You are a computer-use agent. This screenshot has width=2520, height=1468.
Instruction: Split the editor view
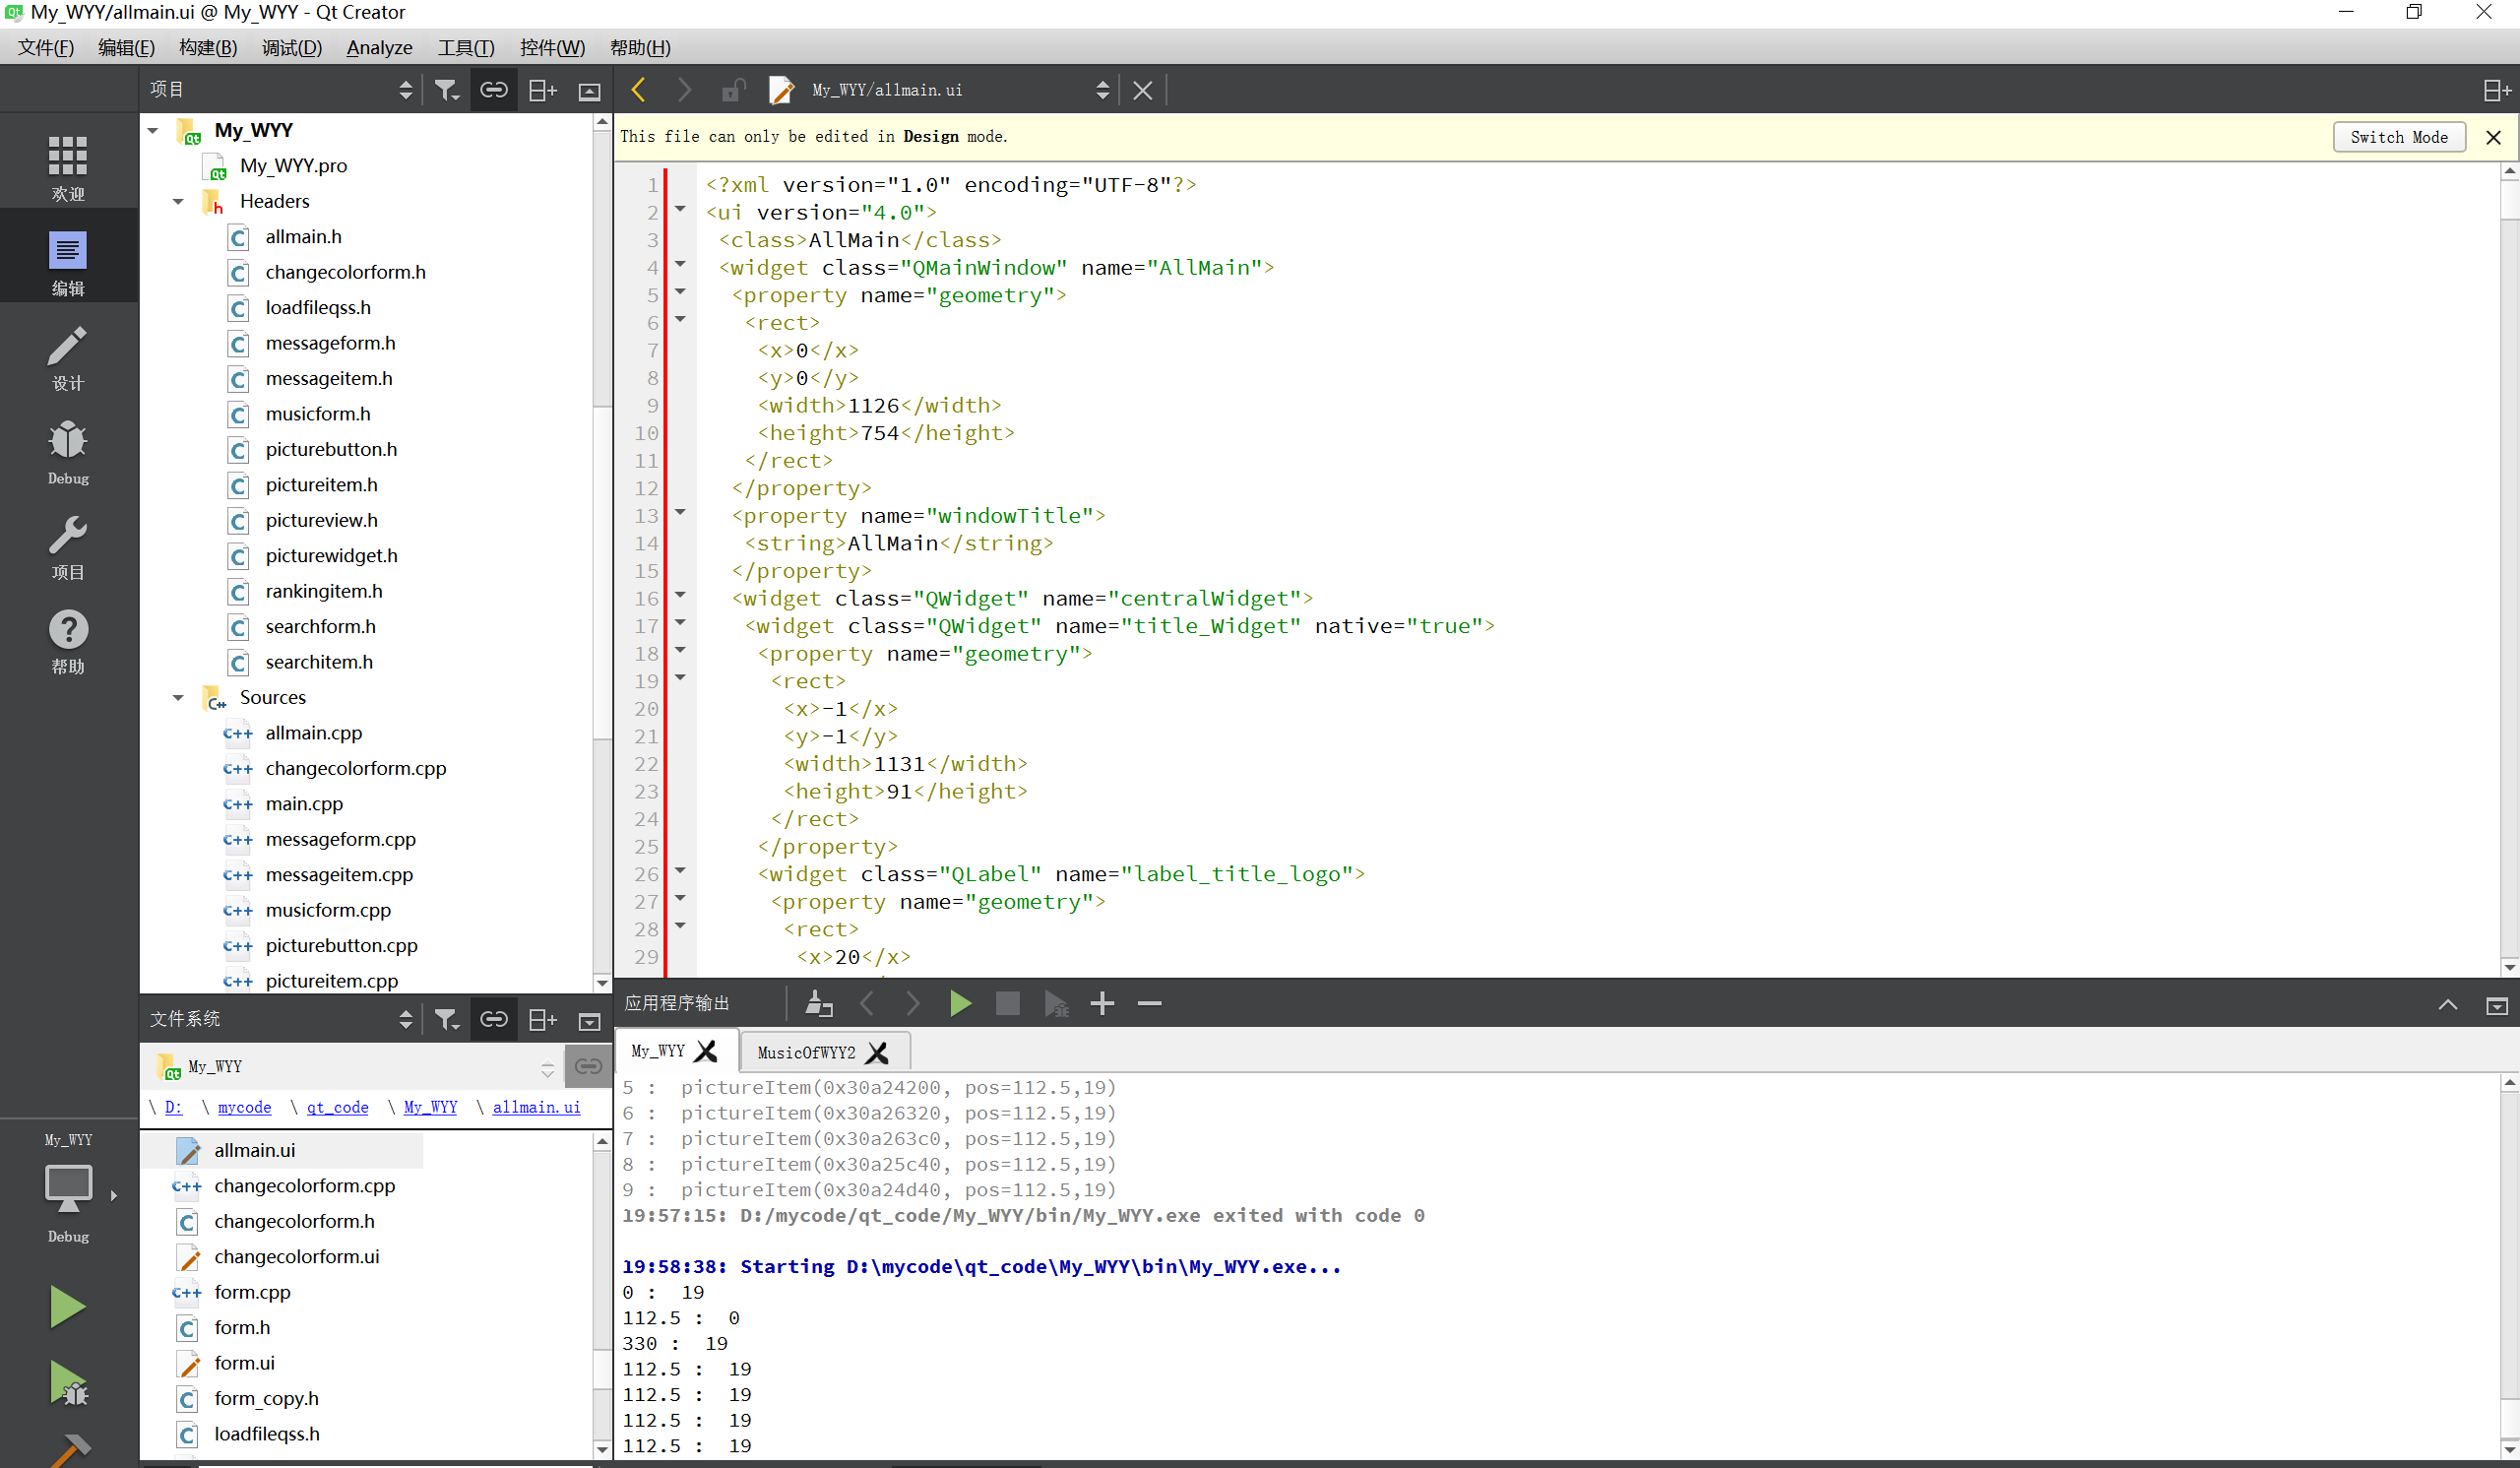tap(2496, 90)
